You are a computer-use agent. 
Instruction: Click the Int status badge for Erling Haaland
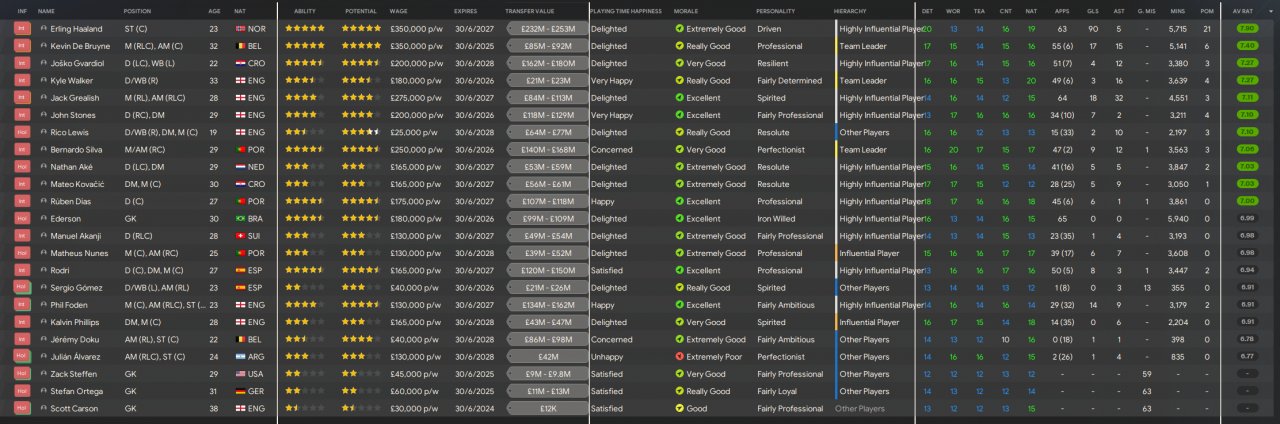pyautogui.click(x=22, y=29)
